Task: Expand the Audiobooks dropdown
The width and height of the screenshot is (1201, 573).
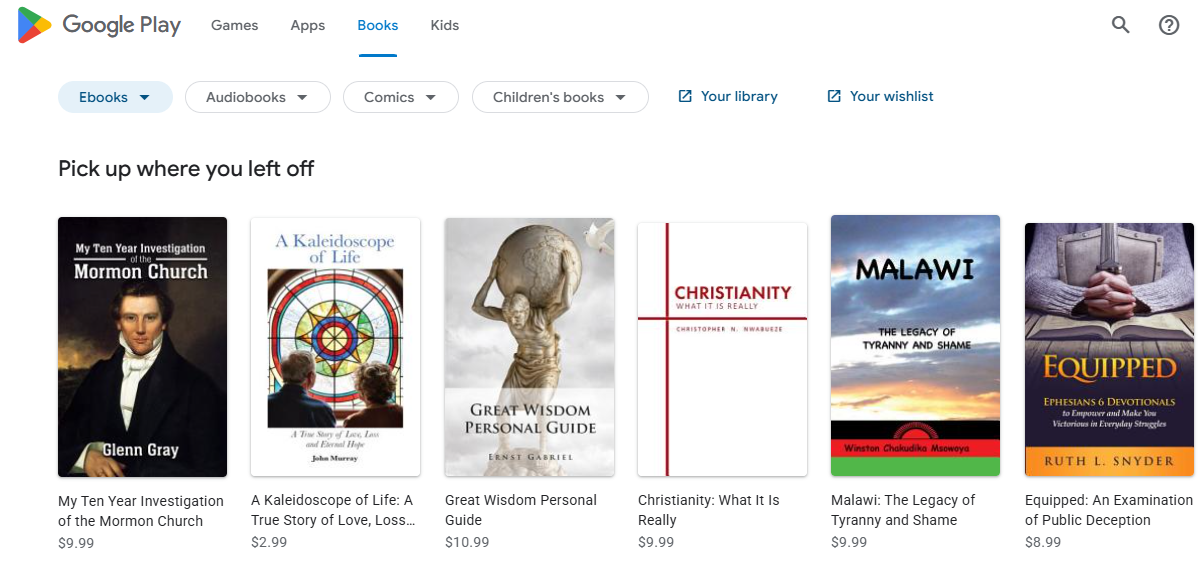Action: (x=259, y=97)
